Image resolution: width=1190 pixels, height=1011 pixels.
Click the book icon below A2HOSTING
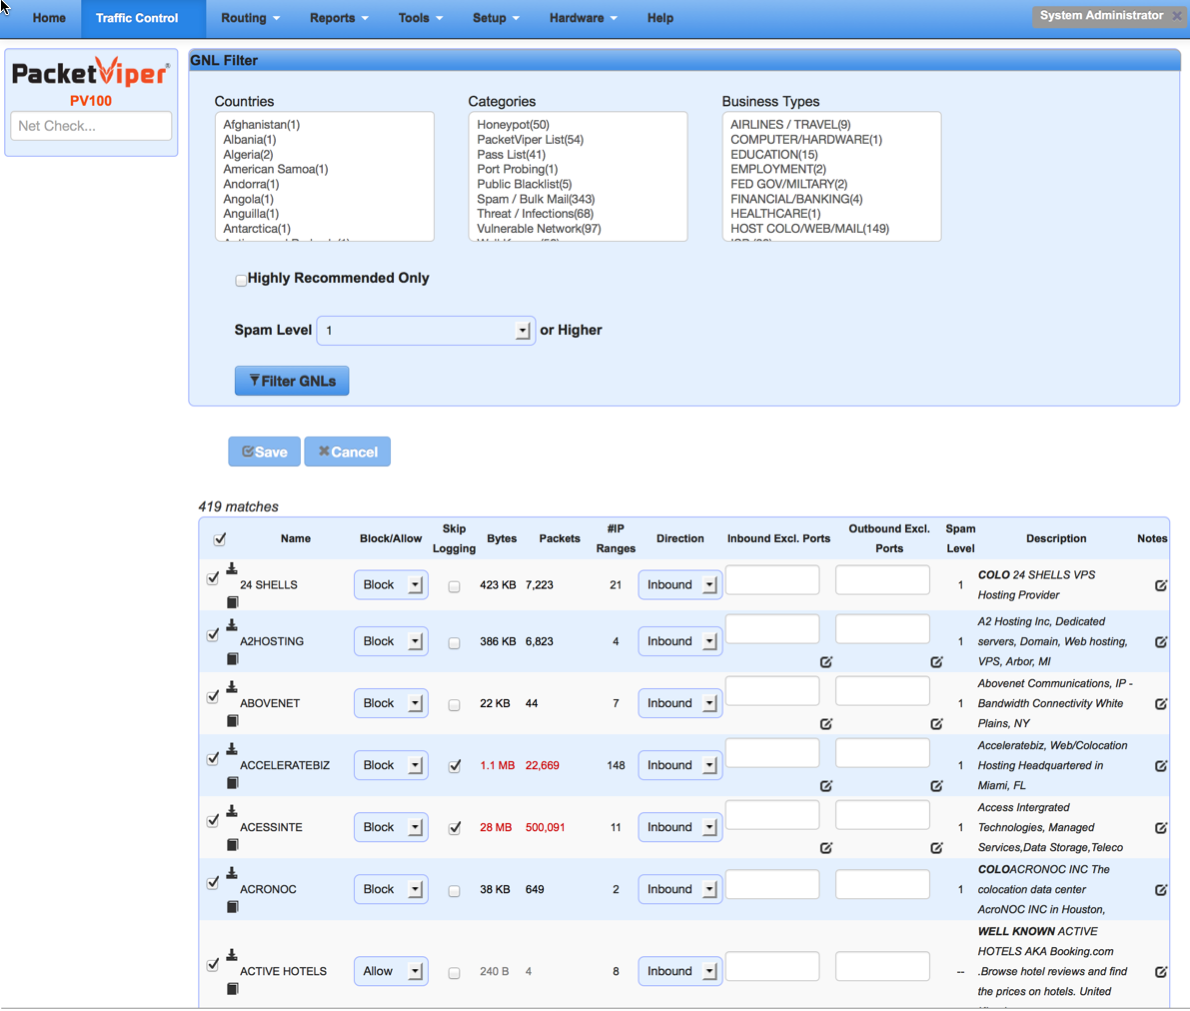[x=233, y=658]
